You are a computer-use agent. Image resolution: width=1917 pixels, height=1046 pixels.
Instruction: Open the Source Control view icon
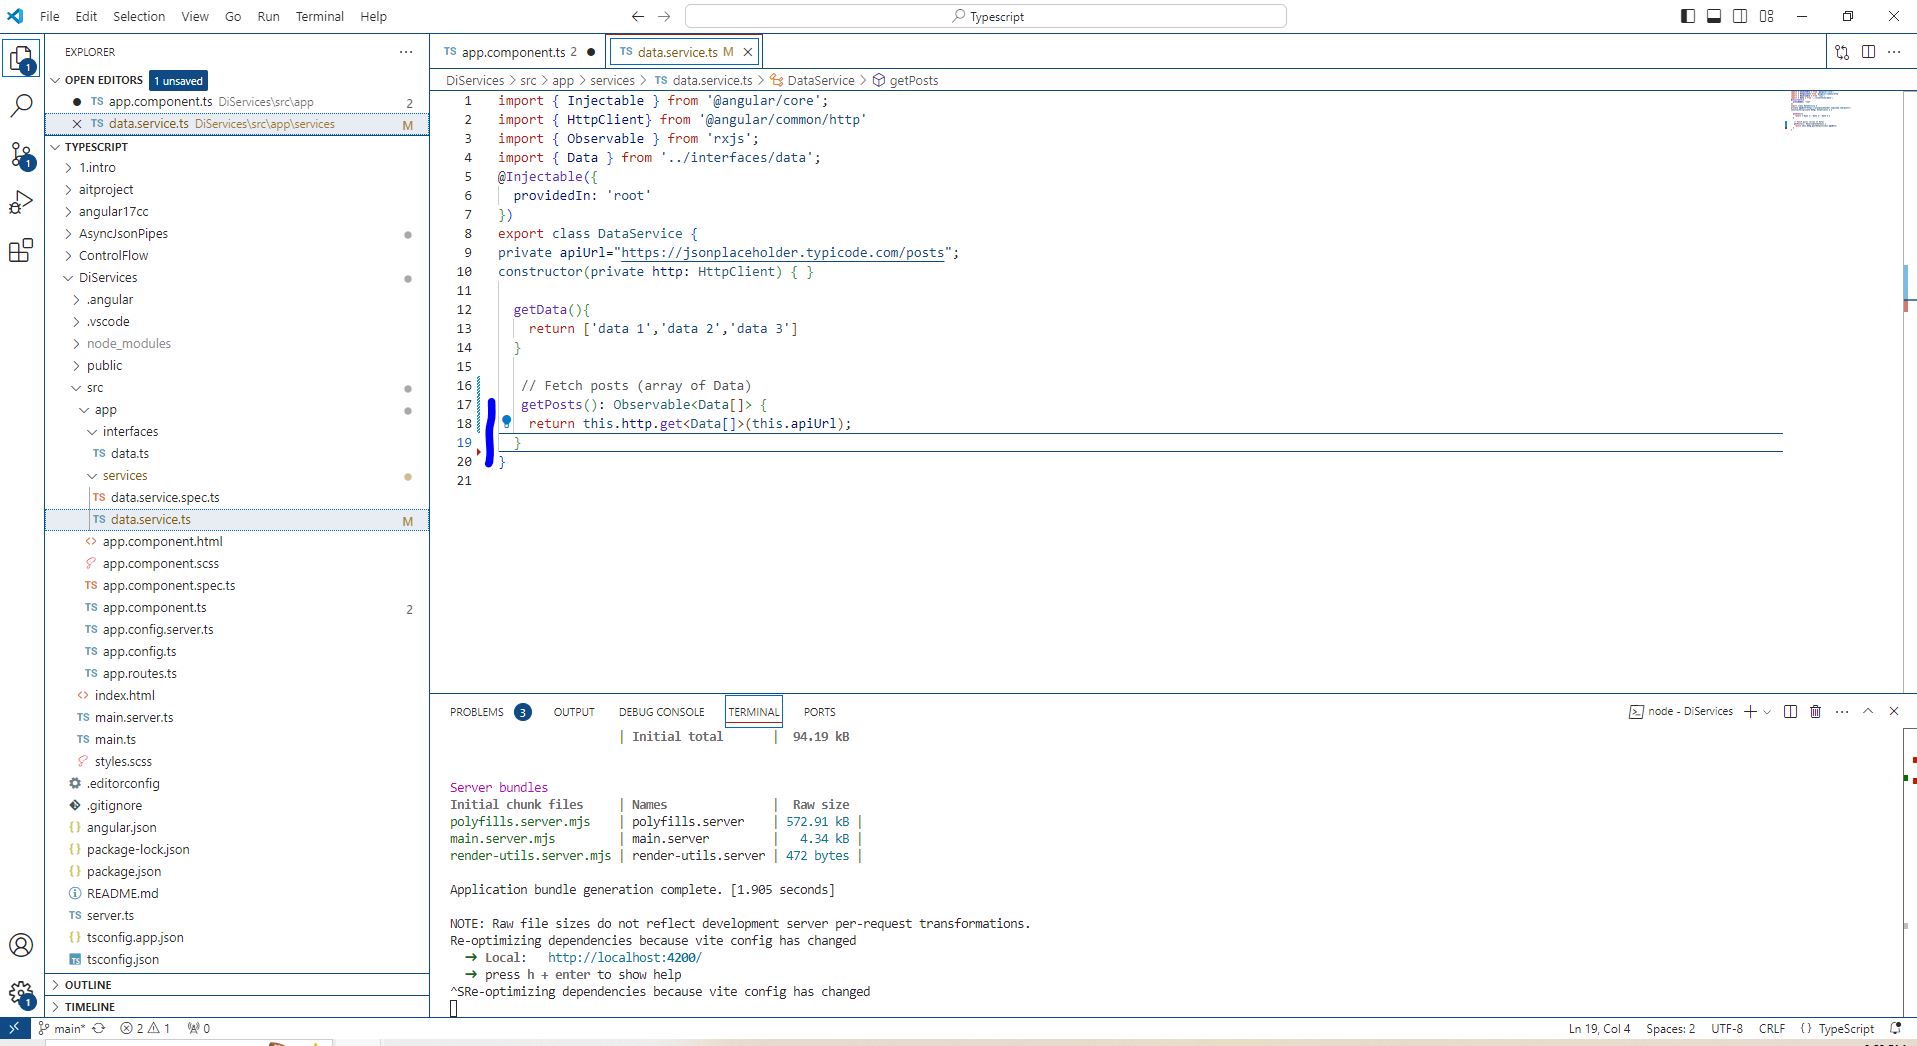pyautogui.click(x=21, y=154)
